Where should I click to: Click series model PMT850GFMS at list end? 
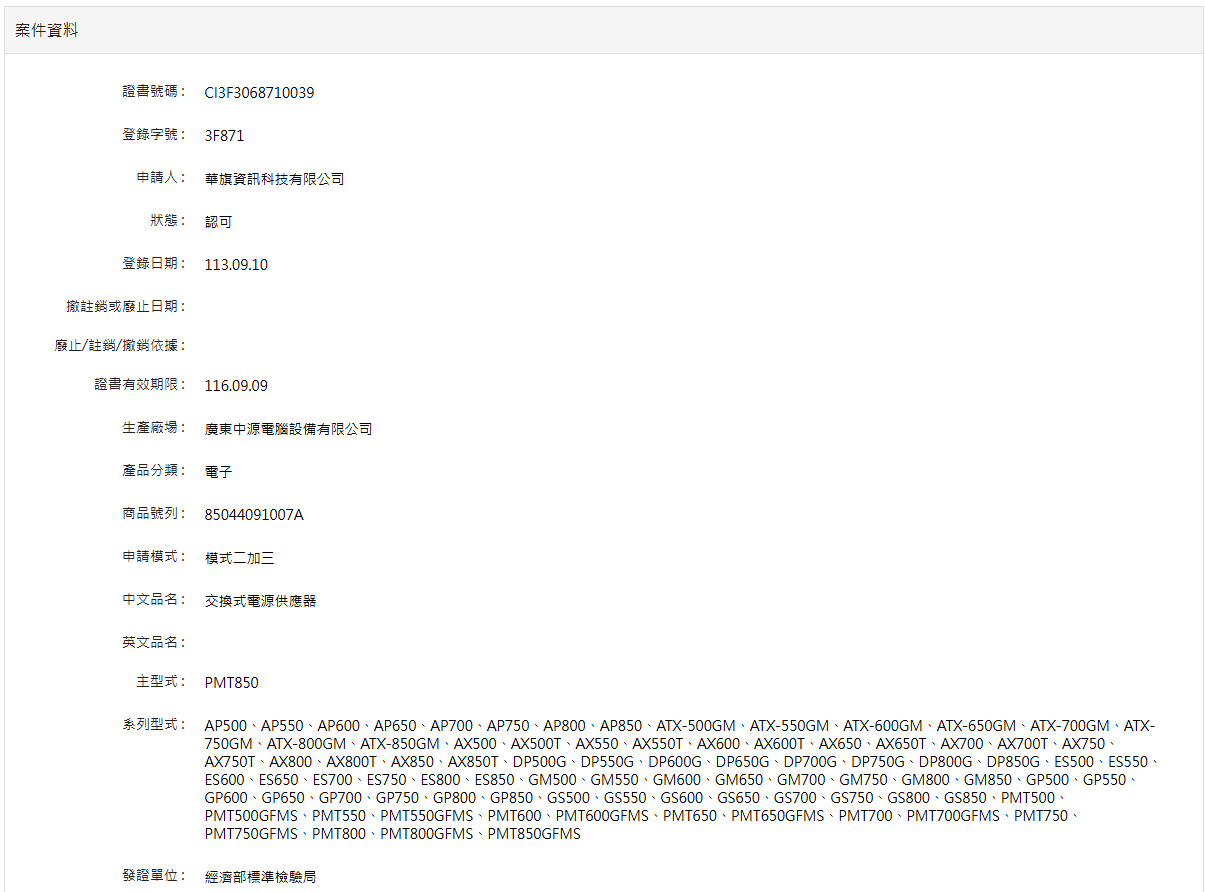(x=534, y=834)
